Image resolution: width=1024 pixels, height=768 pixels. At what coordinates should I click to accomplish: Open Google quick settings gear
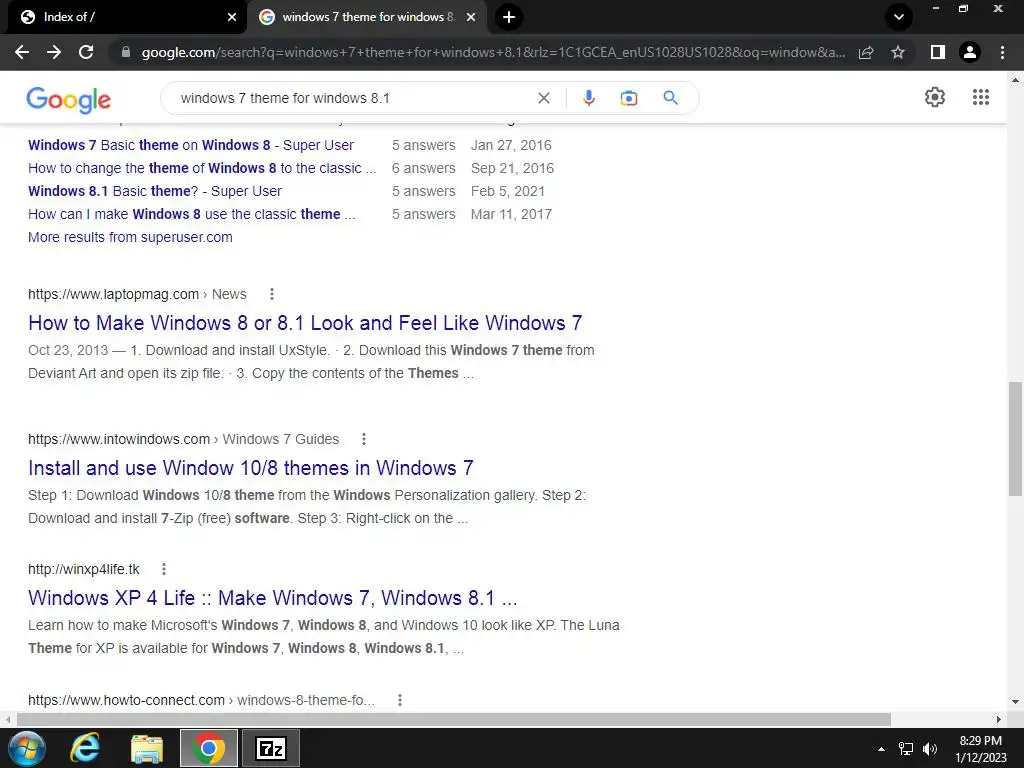click(x=935, y=97)
